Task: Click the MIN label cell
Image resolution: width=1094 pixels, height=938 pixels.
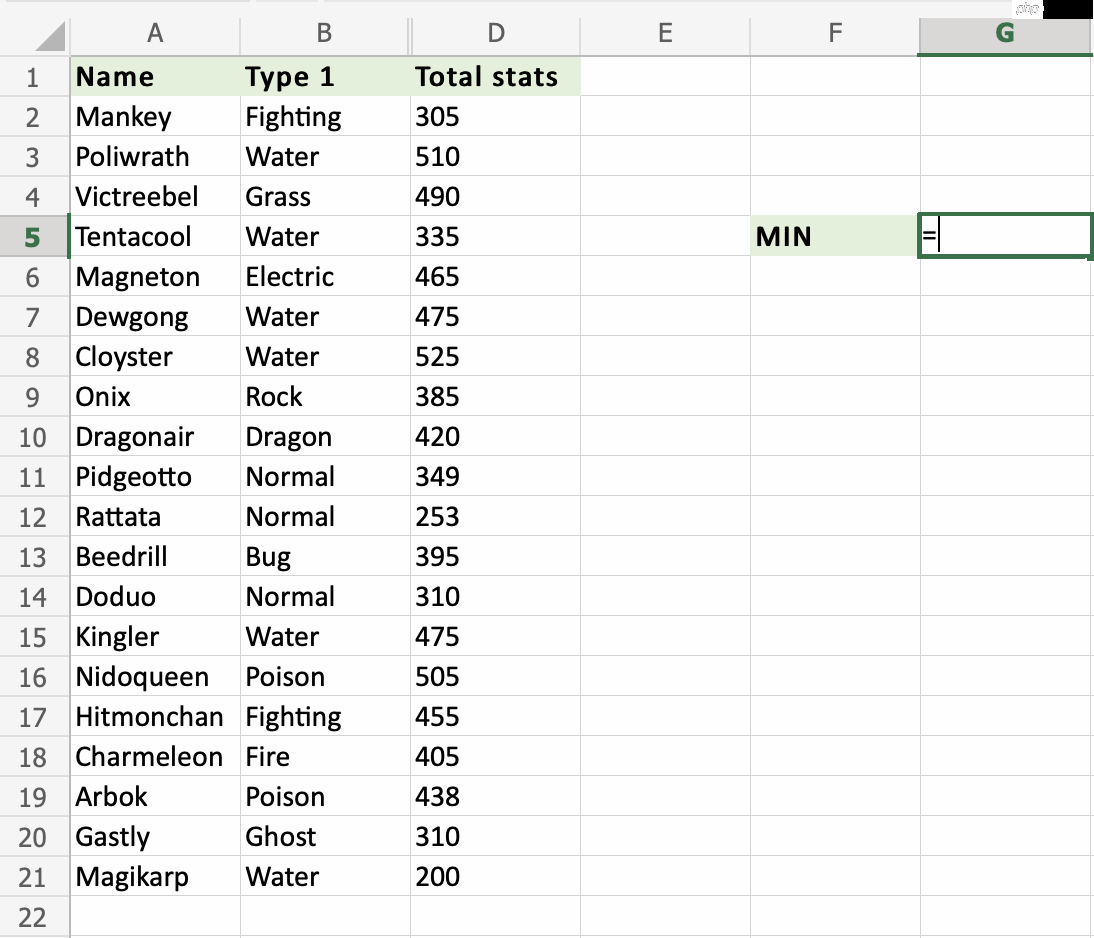Action: click(x=835, y=237)
